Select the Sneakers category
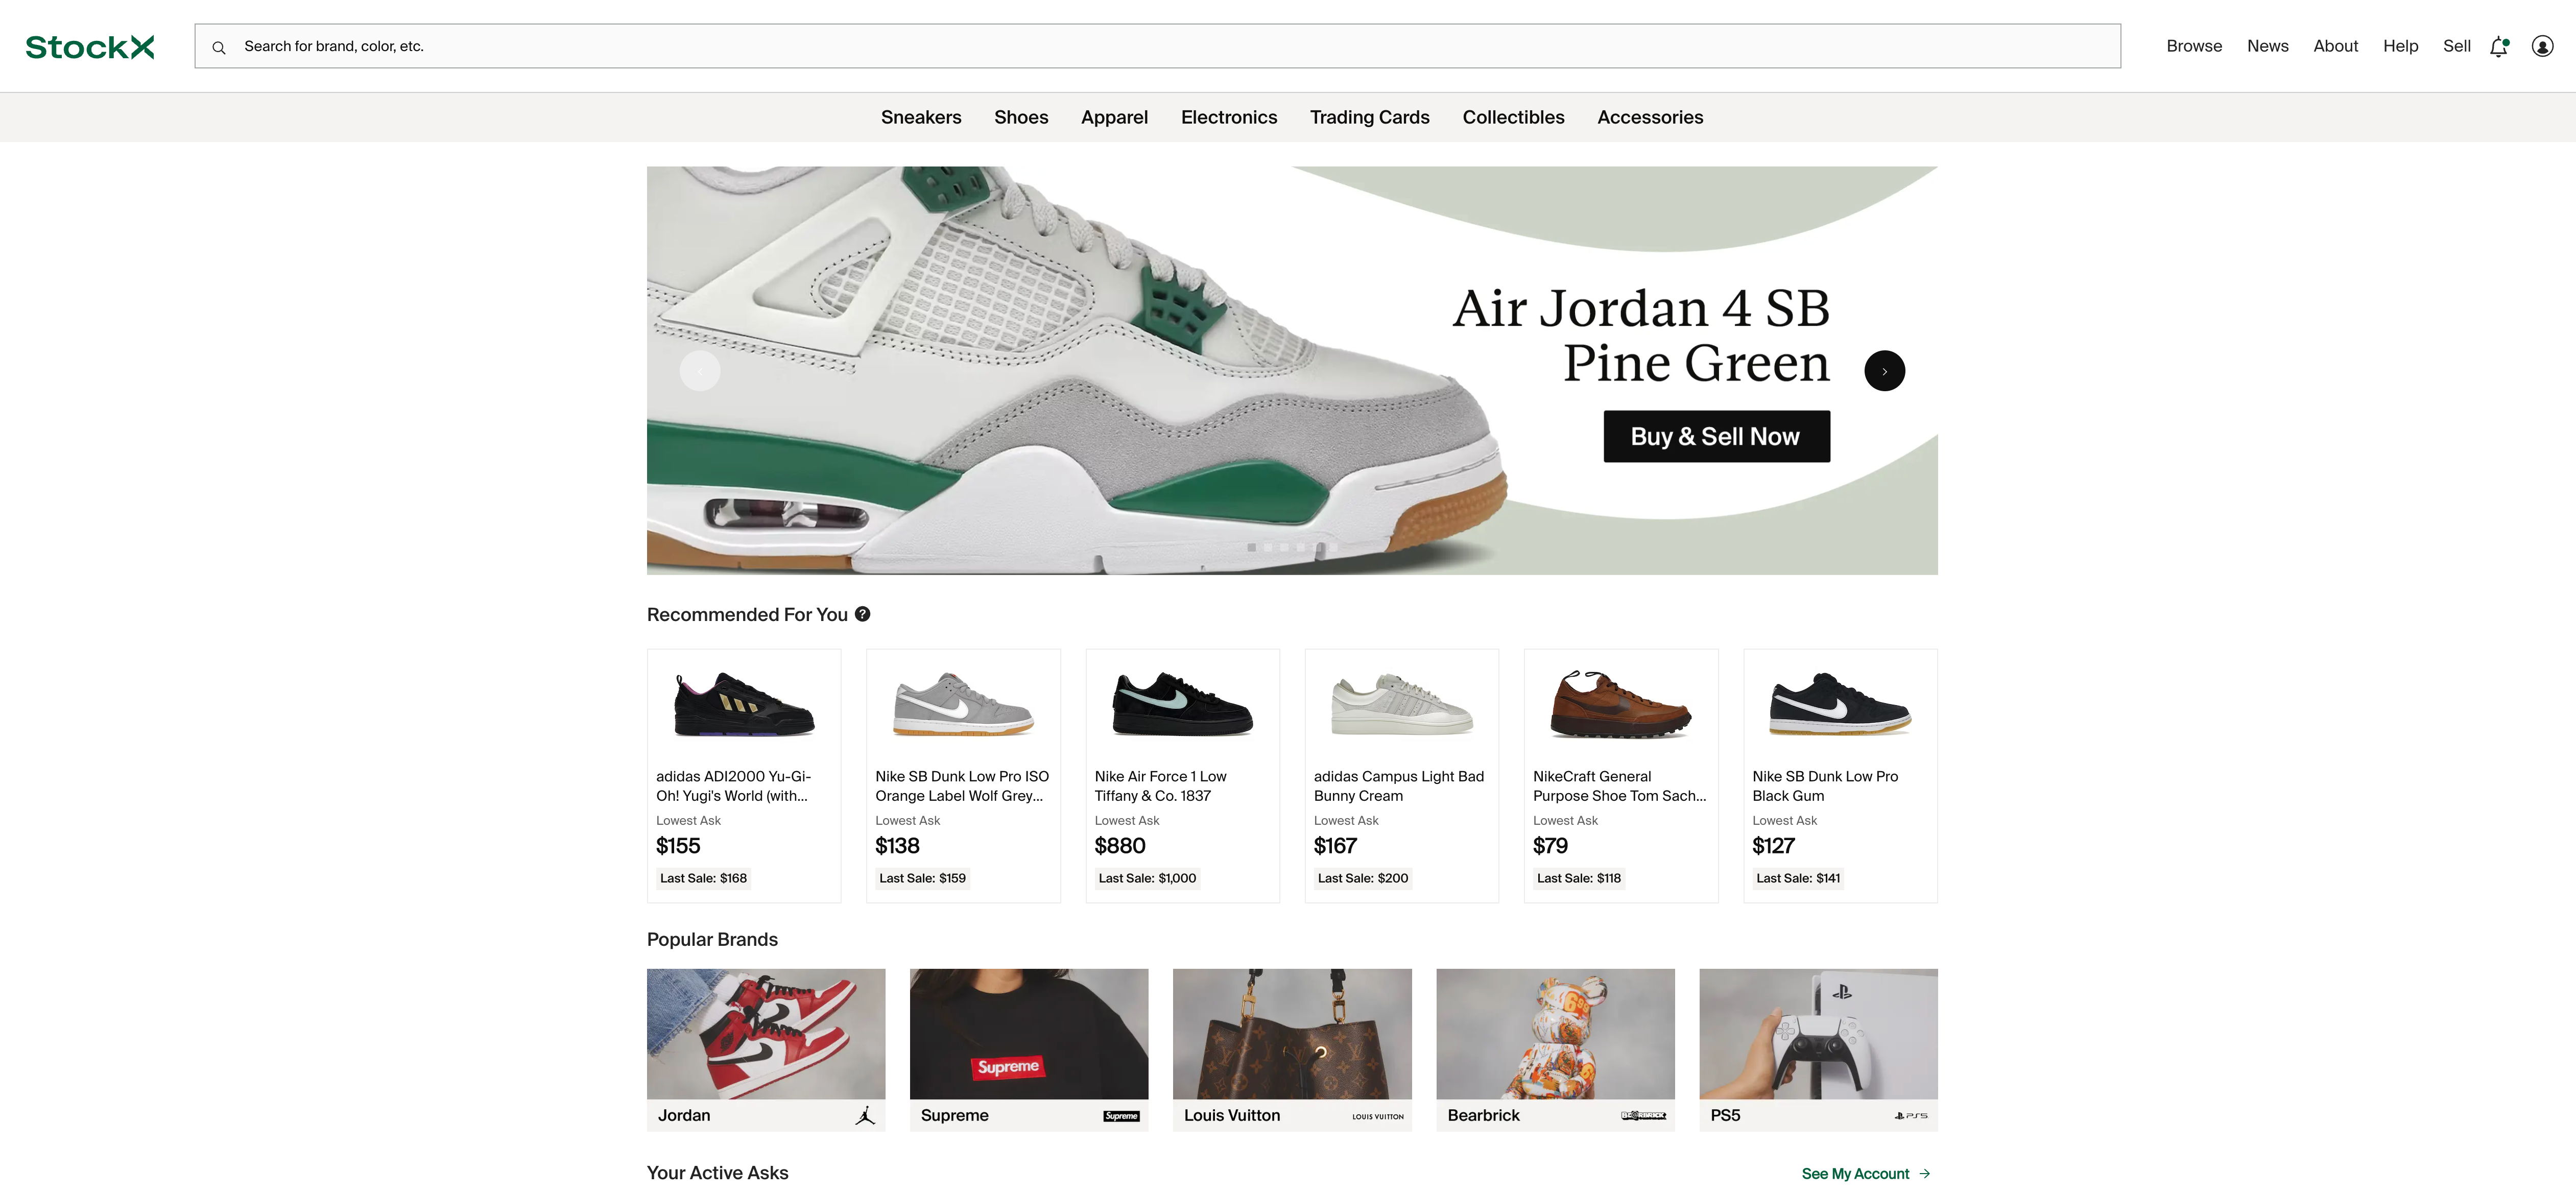 (921, 117)
